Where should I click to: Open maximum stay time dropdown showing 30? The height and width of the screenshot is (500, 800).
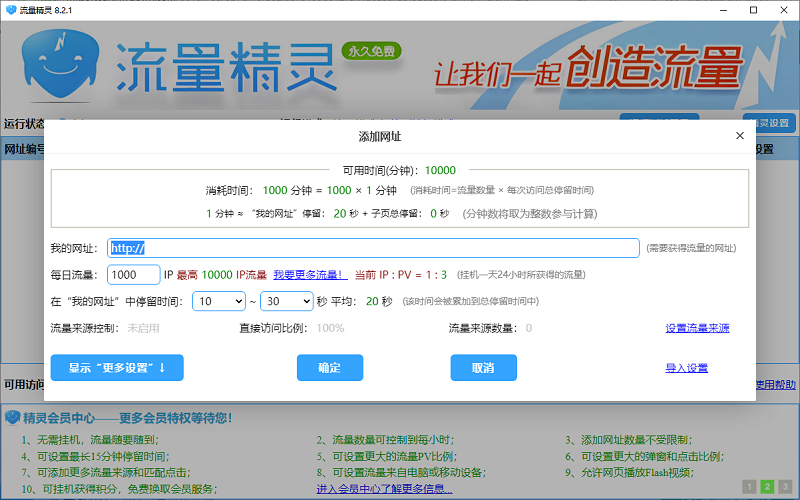(x=286, y=300)
